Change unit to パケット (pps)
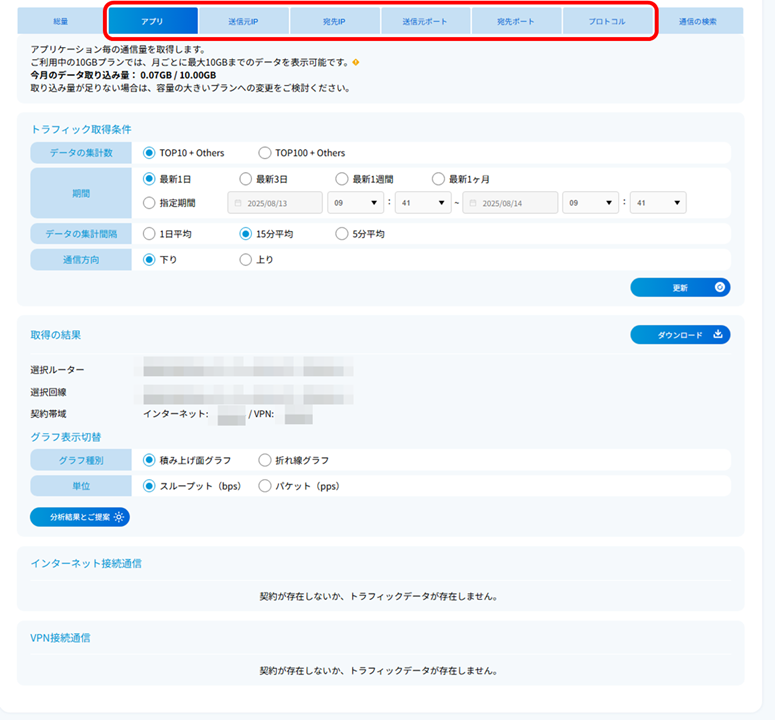Image resolution: width=775 pixels, height=720 pixels. tap(265, 486)
